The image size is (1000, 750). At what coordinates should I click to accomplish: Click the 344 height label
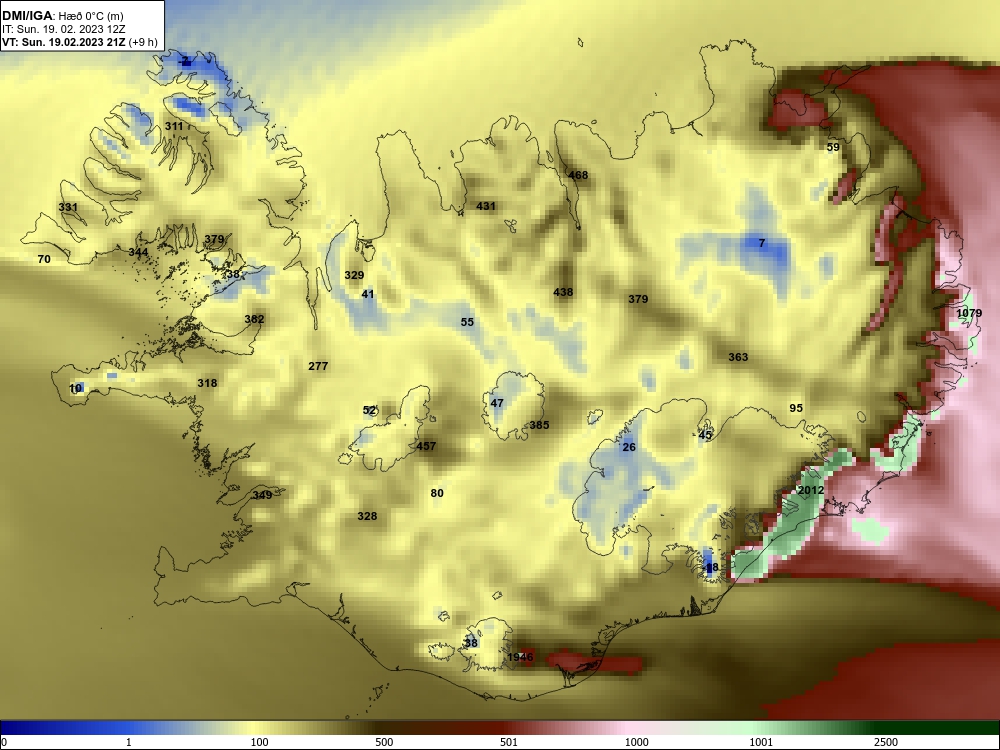[x=138, y=252]
